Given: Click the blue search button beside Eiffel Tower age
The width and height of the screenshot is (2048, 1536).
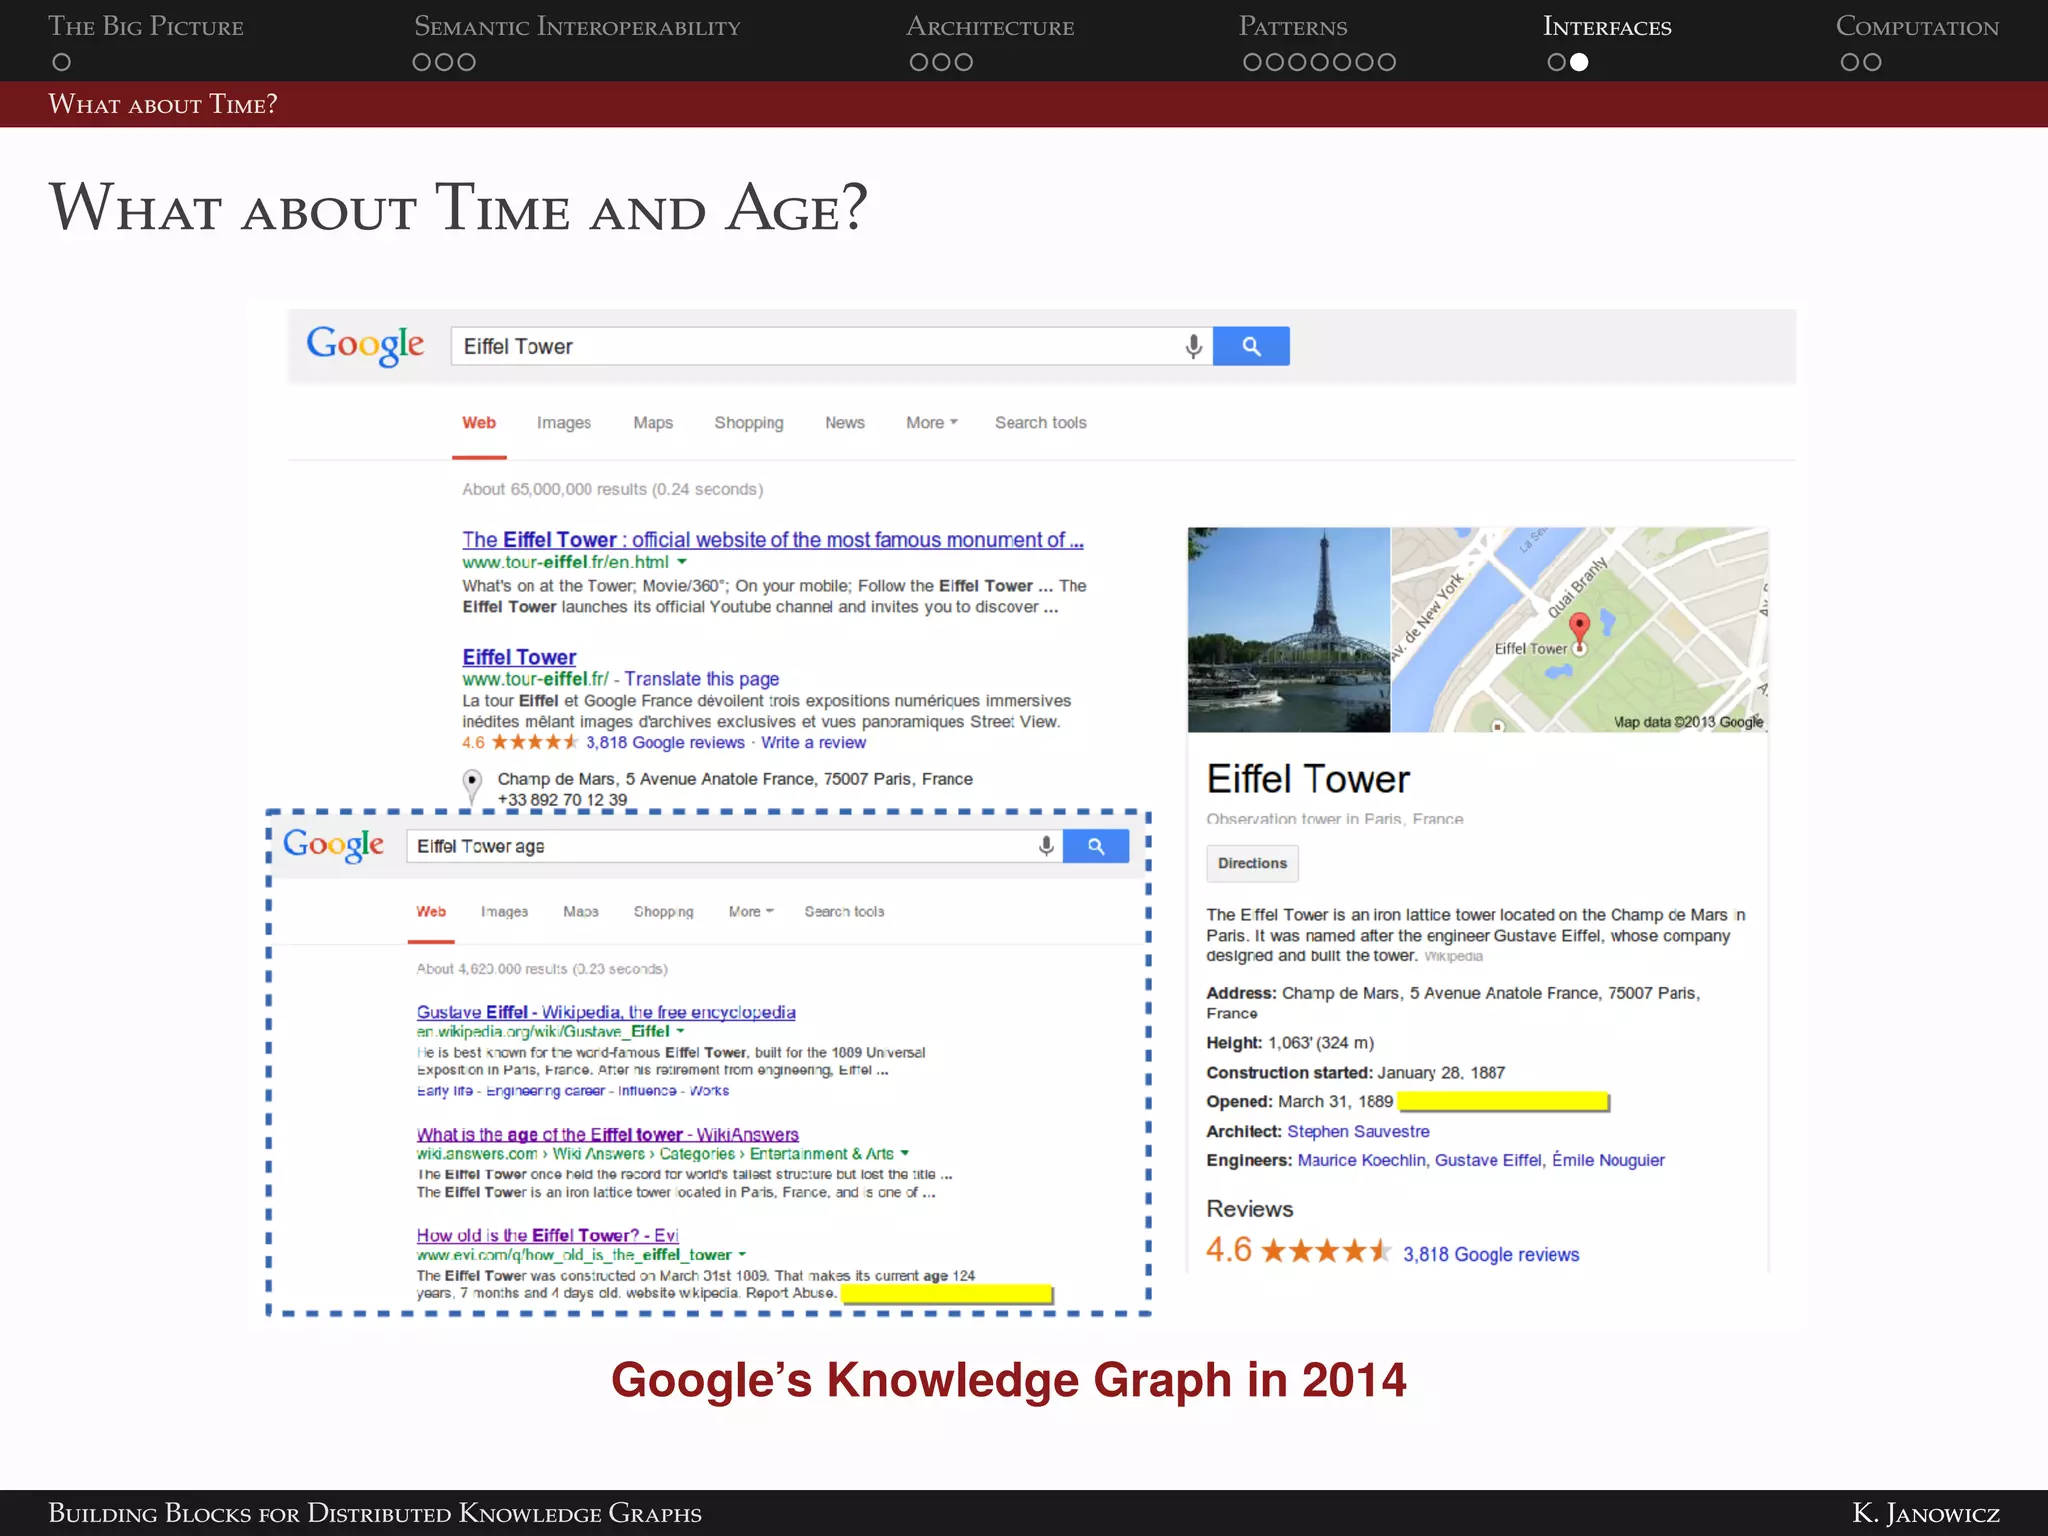Looking at the screenshot, I should (1096, 846).
